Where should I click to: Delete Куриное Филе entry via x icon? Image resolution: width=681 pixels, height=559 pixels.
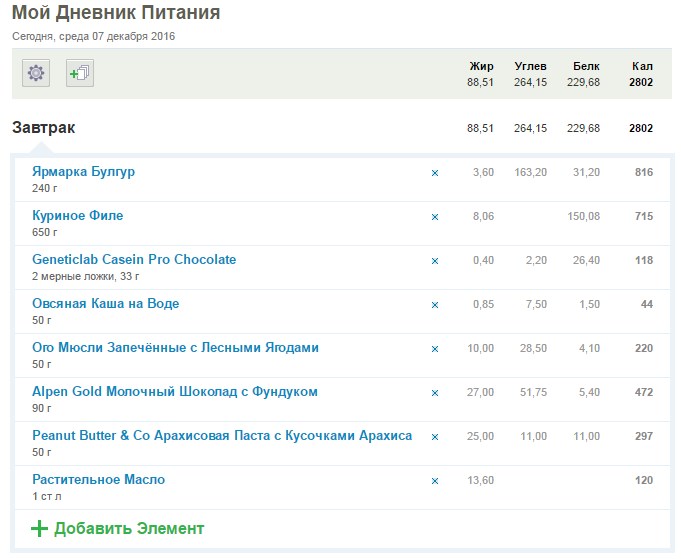click(434, 217)
